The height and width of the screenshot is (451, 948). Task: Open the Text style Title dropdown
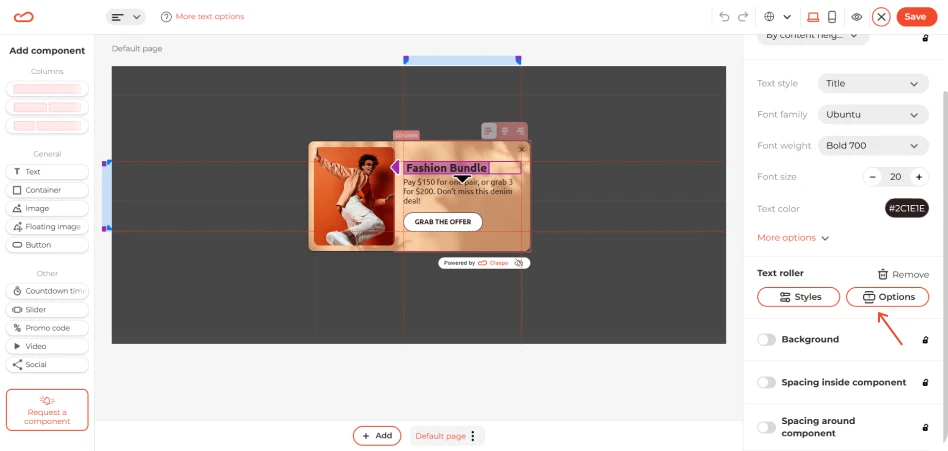[x=873, y=83]
